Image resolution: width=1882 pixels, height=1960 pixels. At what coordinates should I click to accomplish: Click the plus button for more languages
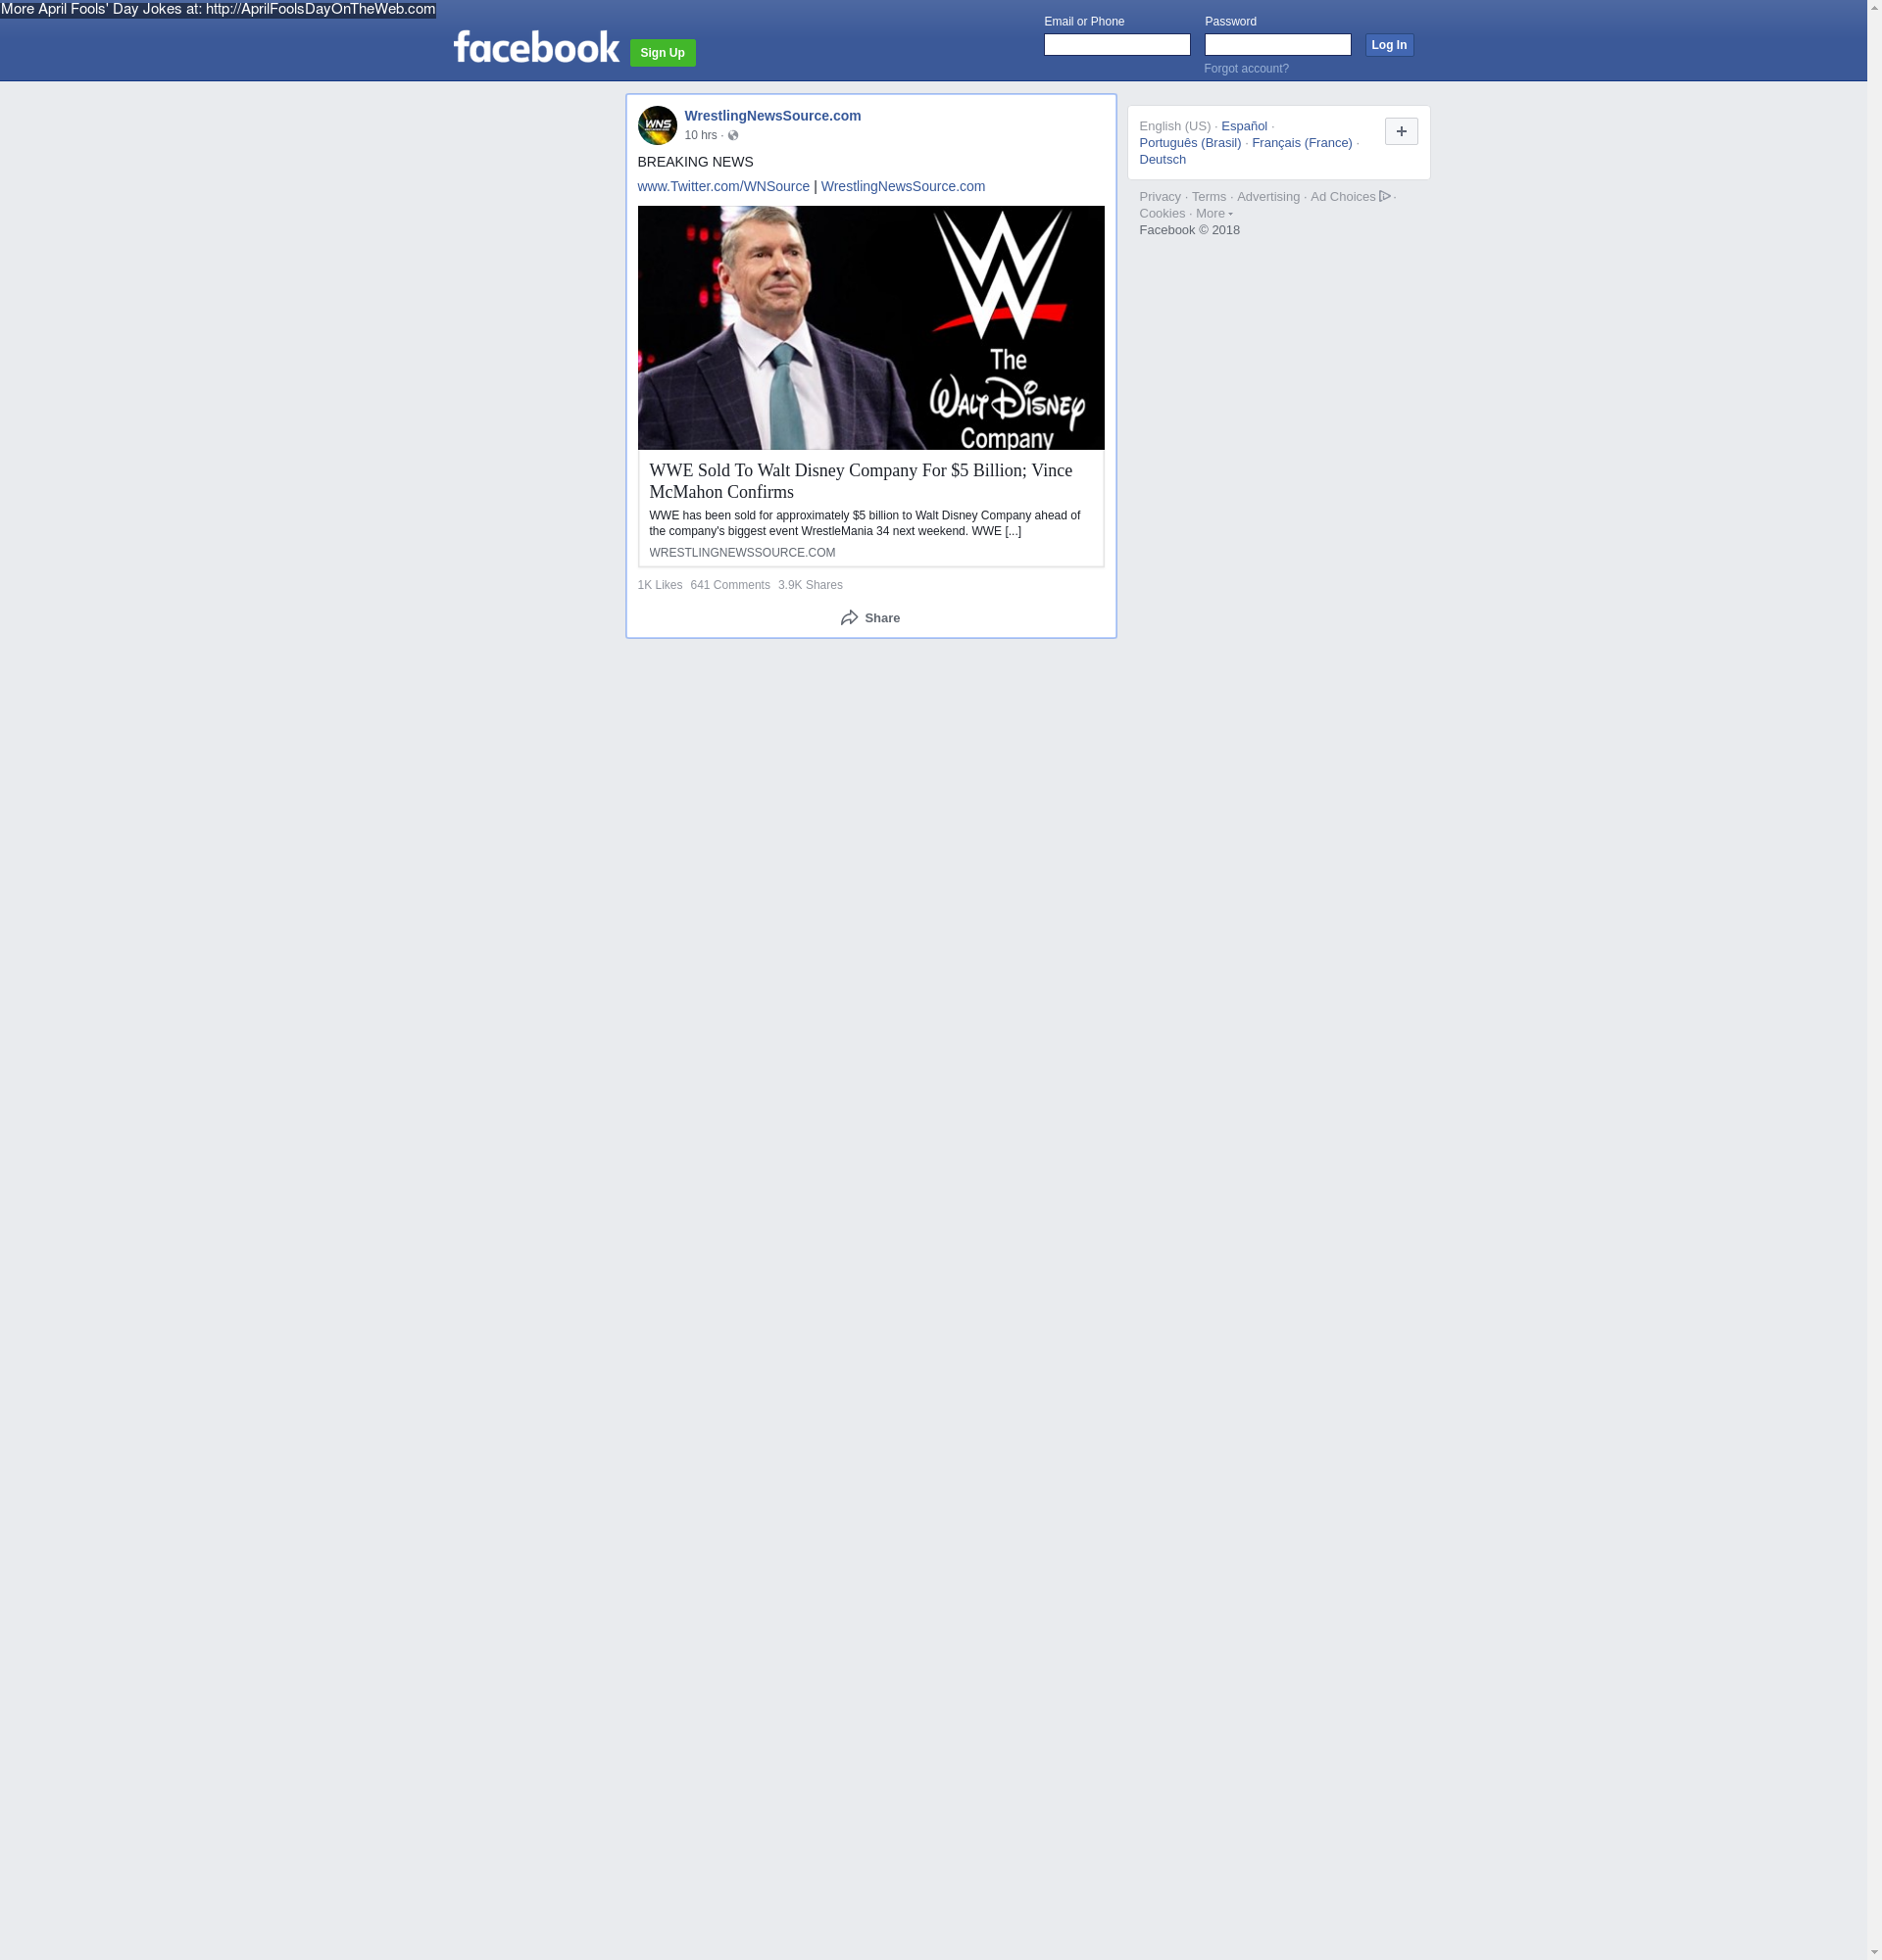[1401, 131]
